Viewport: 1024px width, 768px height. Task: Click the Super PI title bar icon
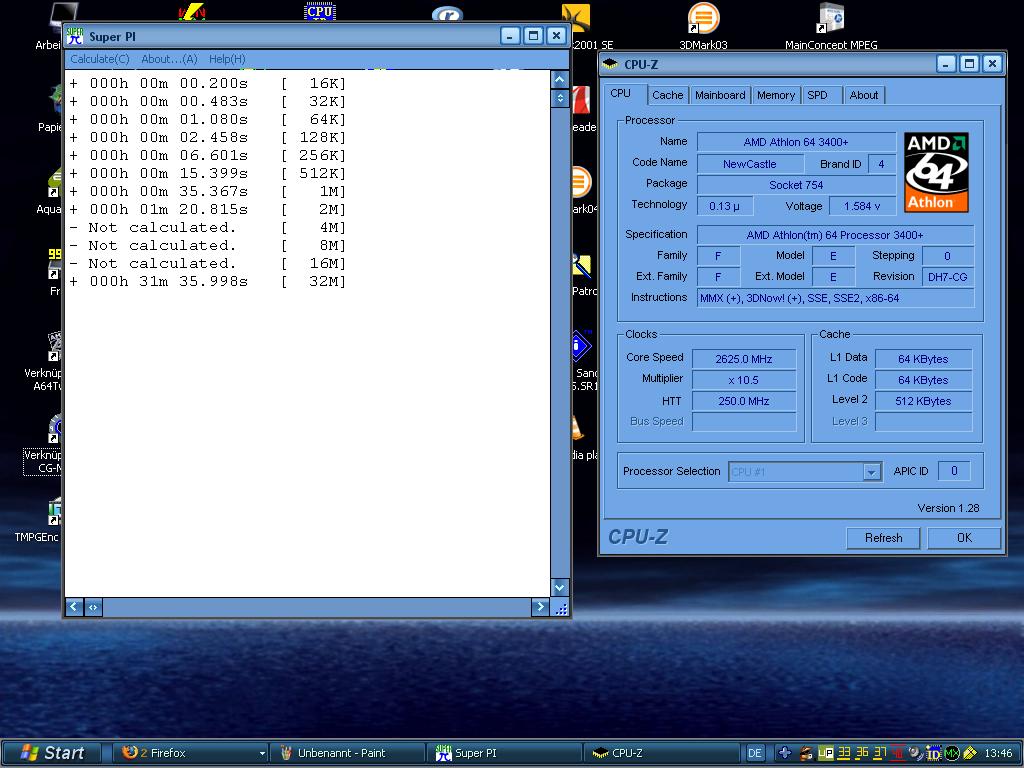coord(75,36)
